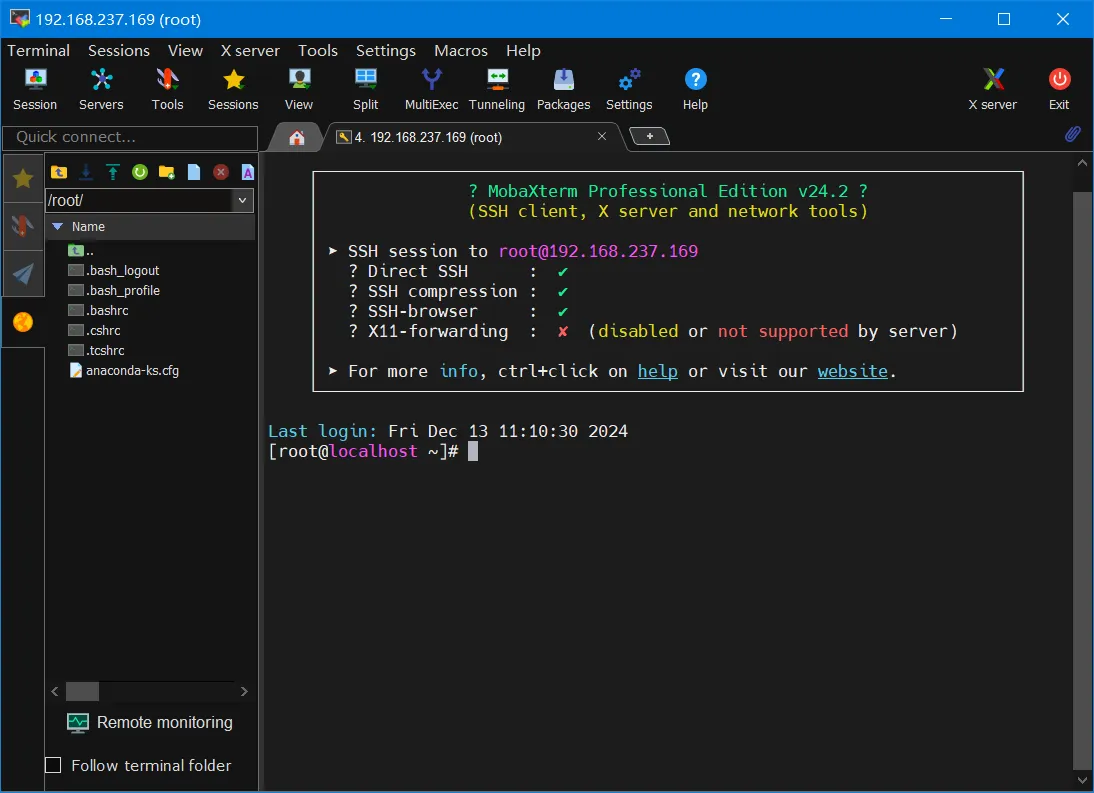Screen dimensions: 1094x793
Task: Go to parent folder icon in SFTP toolbar
Action: tap(59, 172)
